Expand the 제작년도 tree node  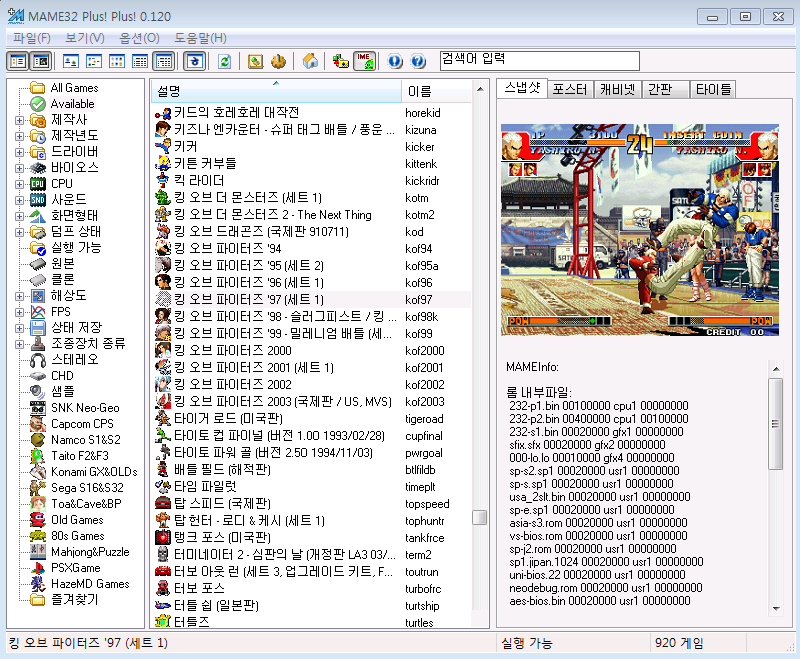[x=19, y=136]
